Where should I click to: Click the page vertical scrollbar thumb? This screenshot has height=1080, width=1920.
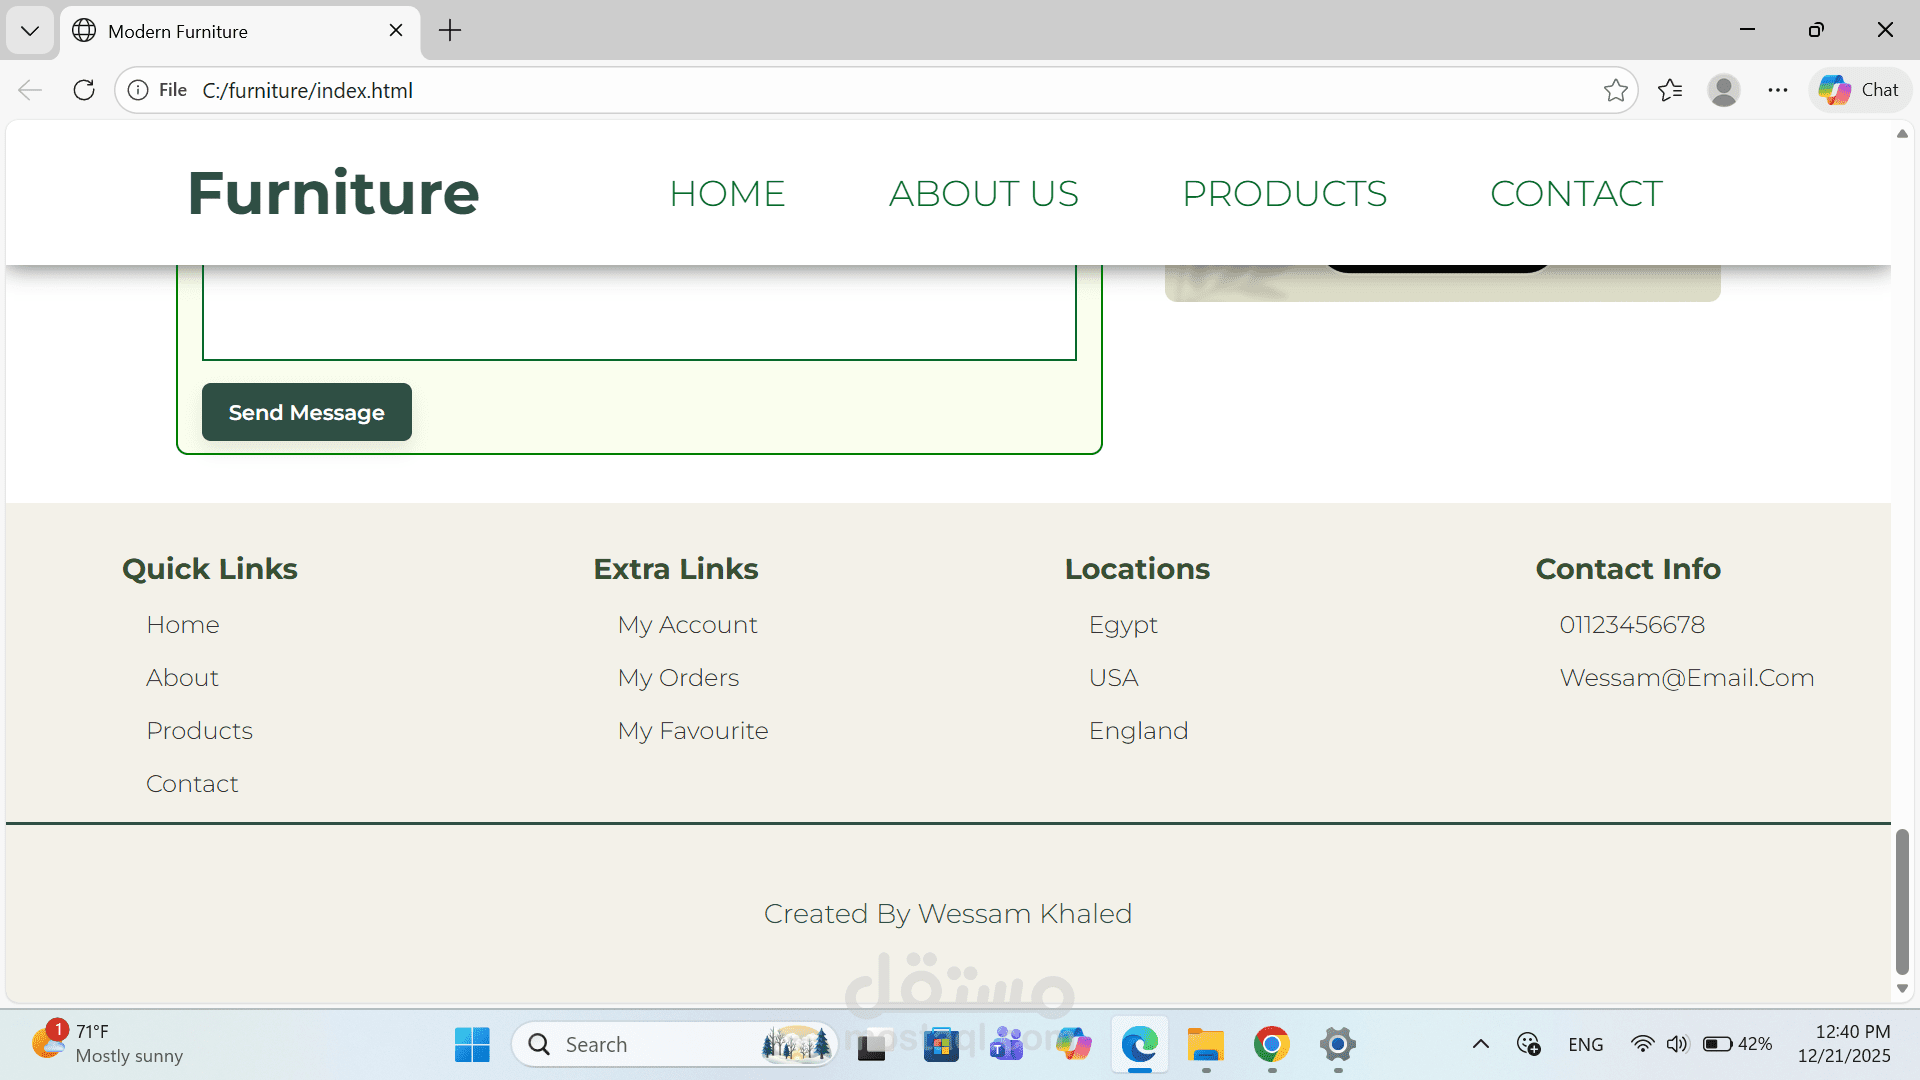[1902, 900]
